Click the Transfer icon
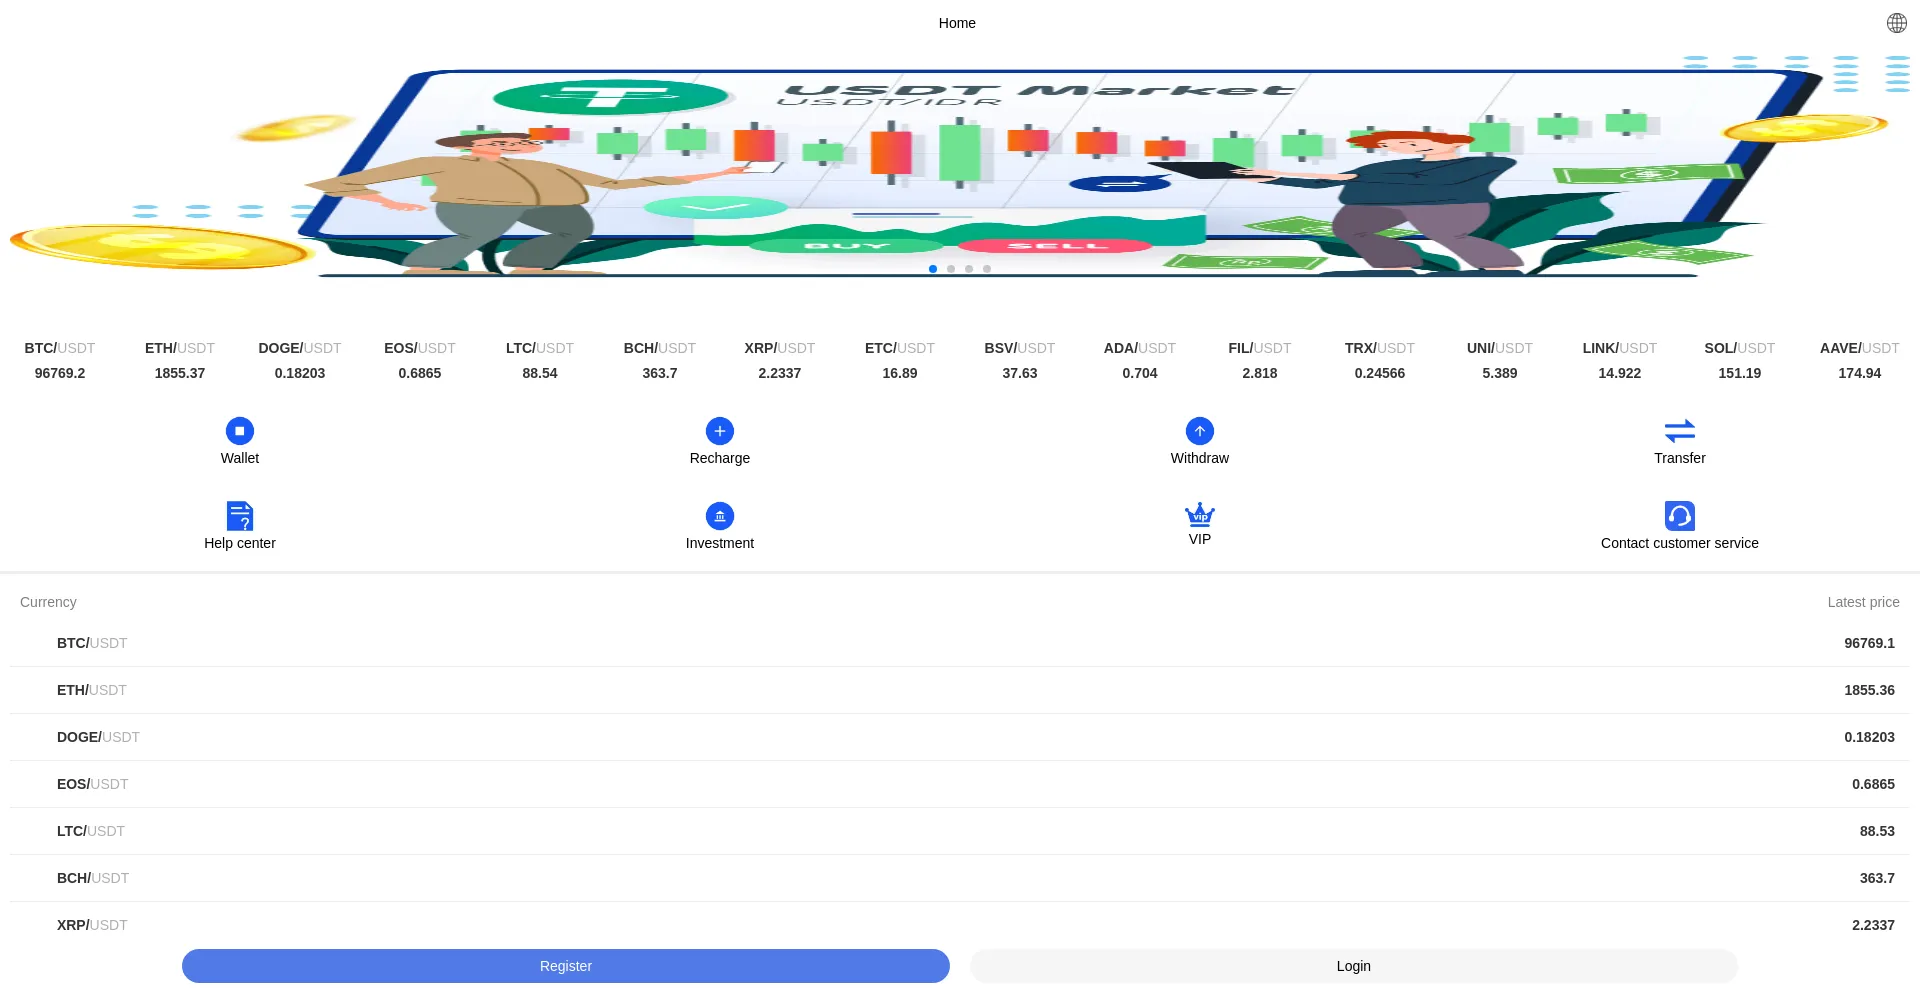The height and width of the screenshot is (993, 1920). [1679, 440]
